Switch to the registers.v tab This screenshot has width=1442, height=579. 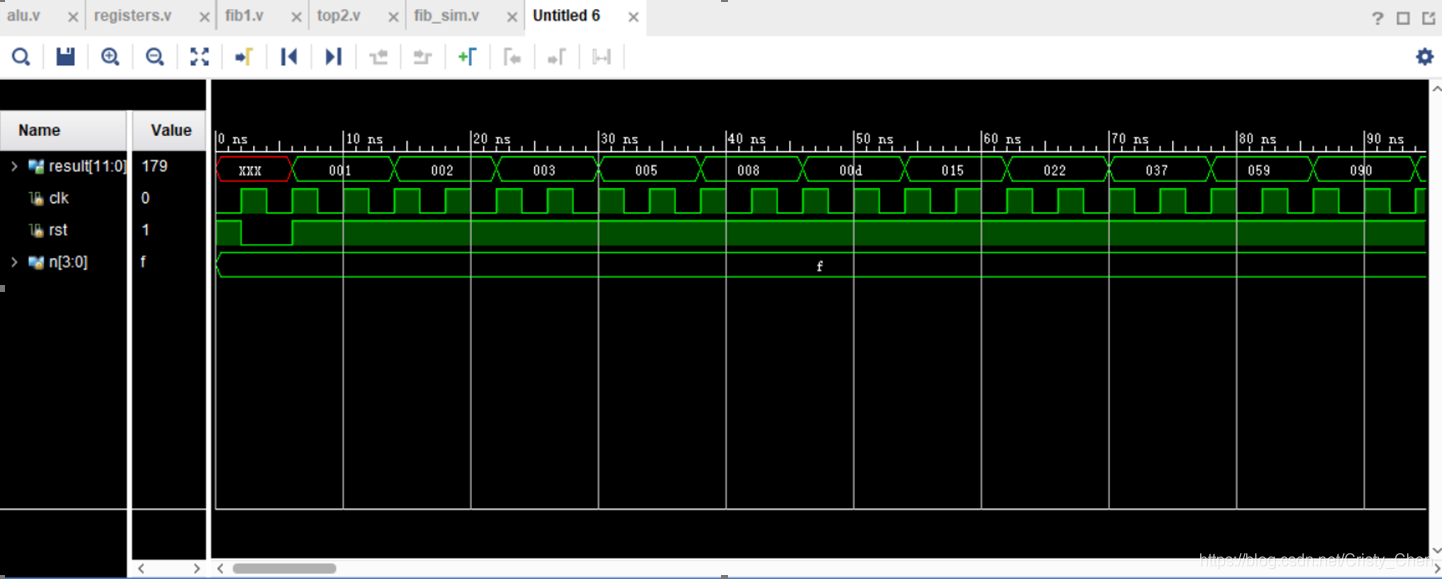click(133, 16)
